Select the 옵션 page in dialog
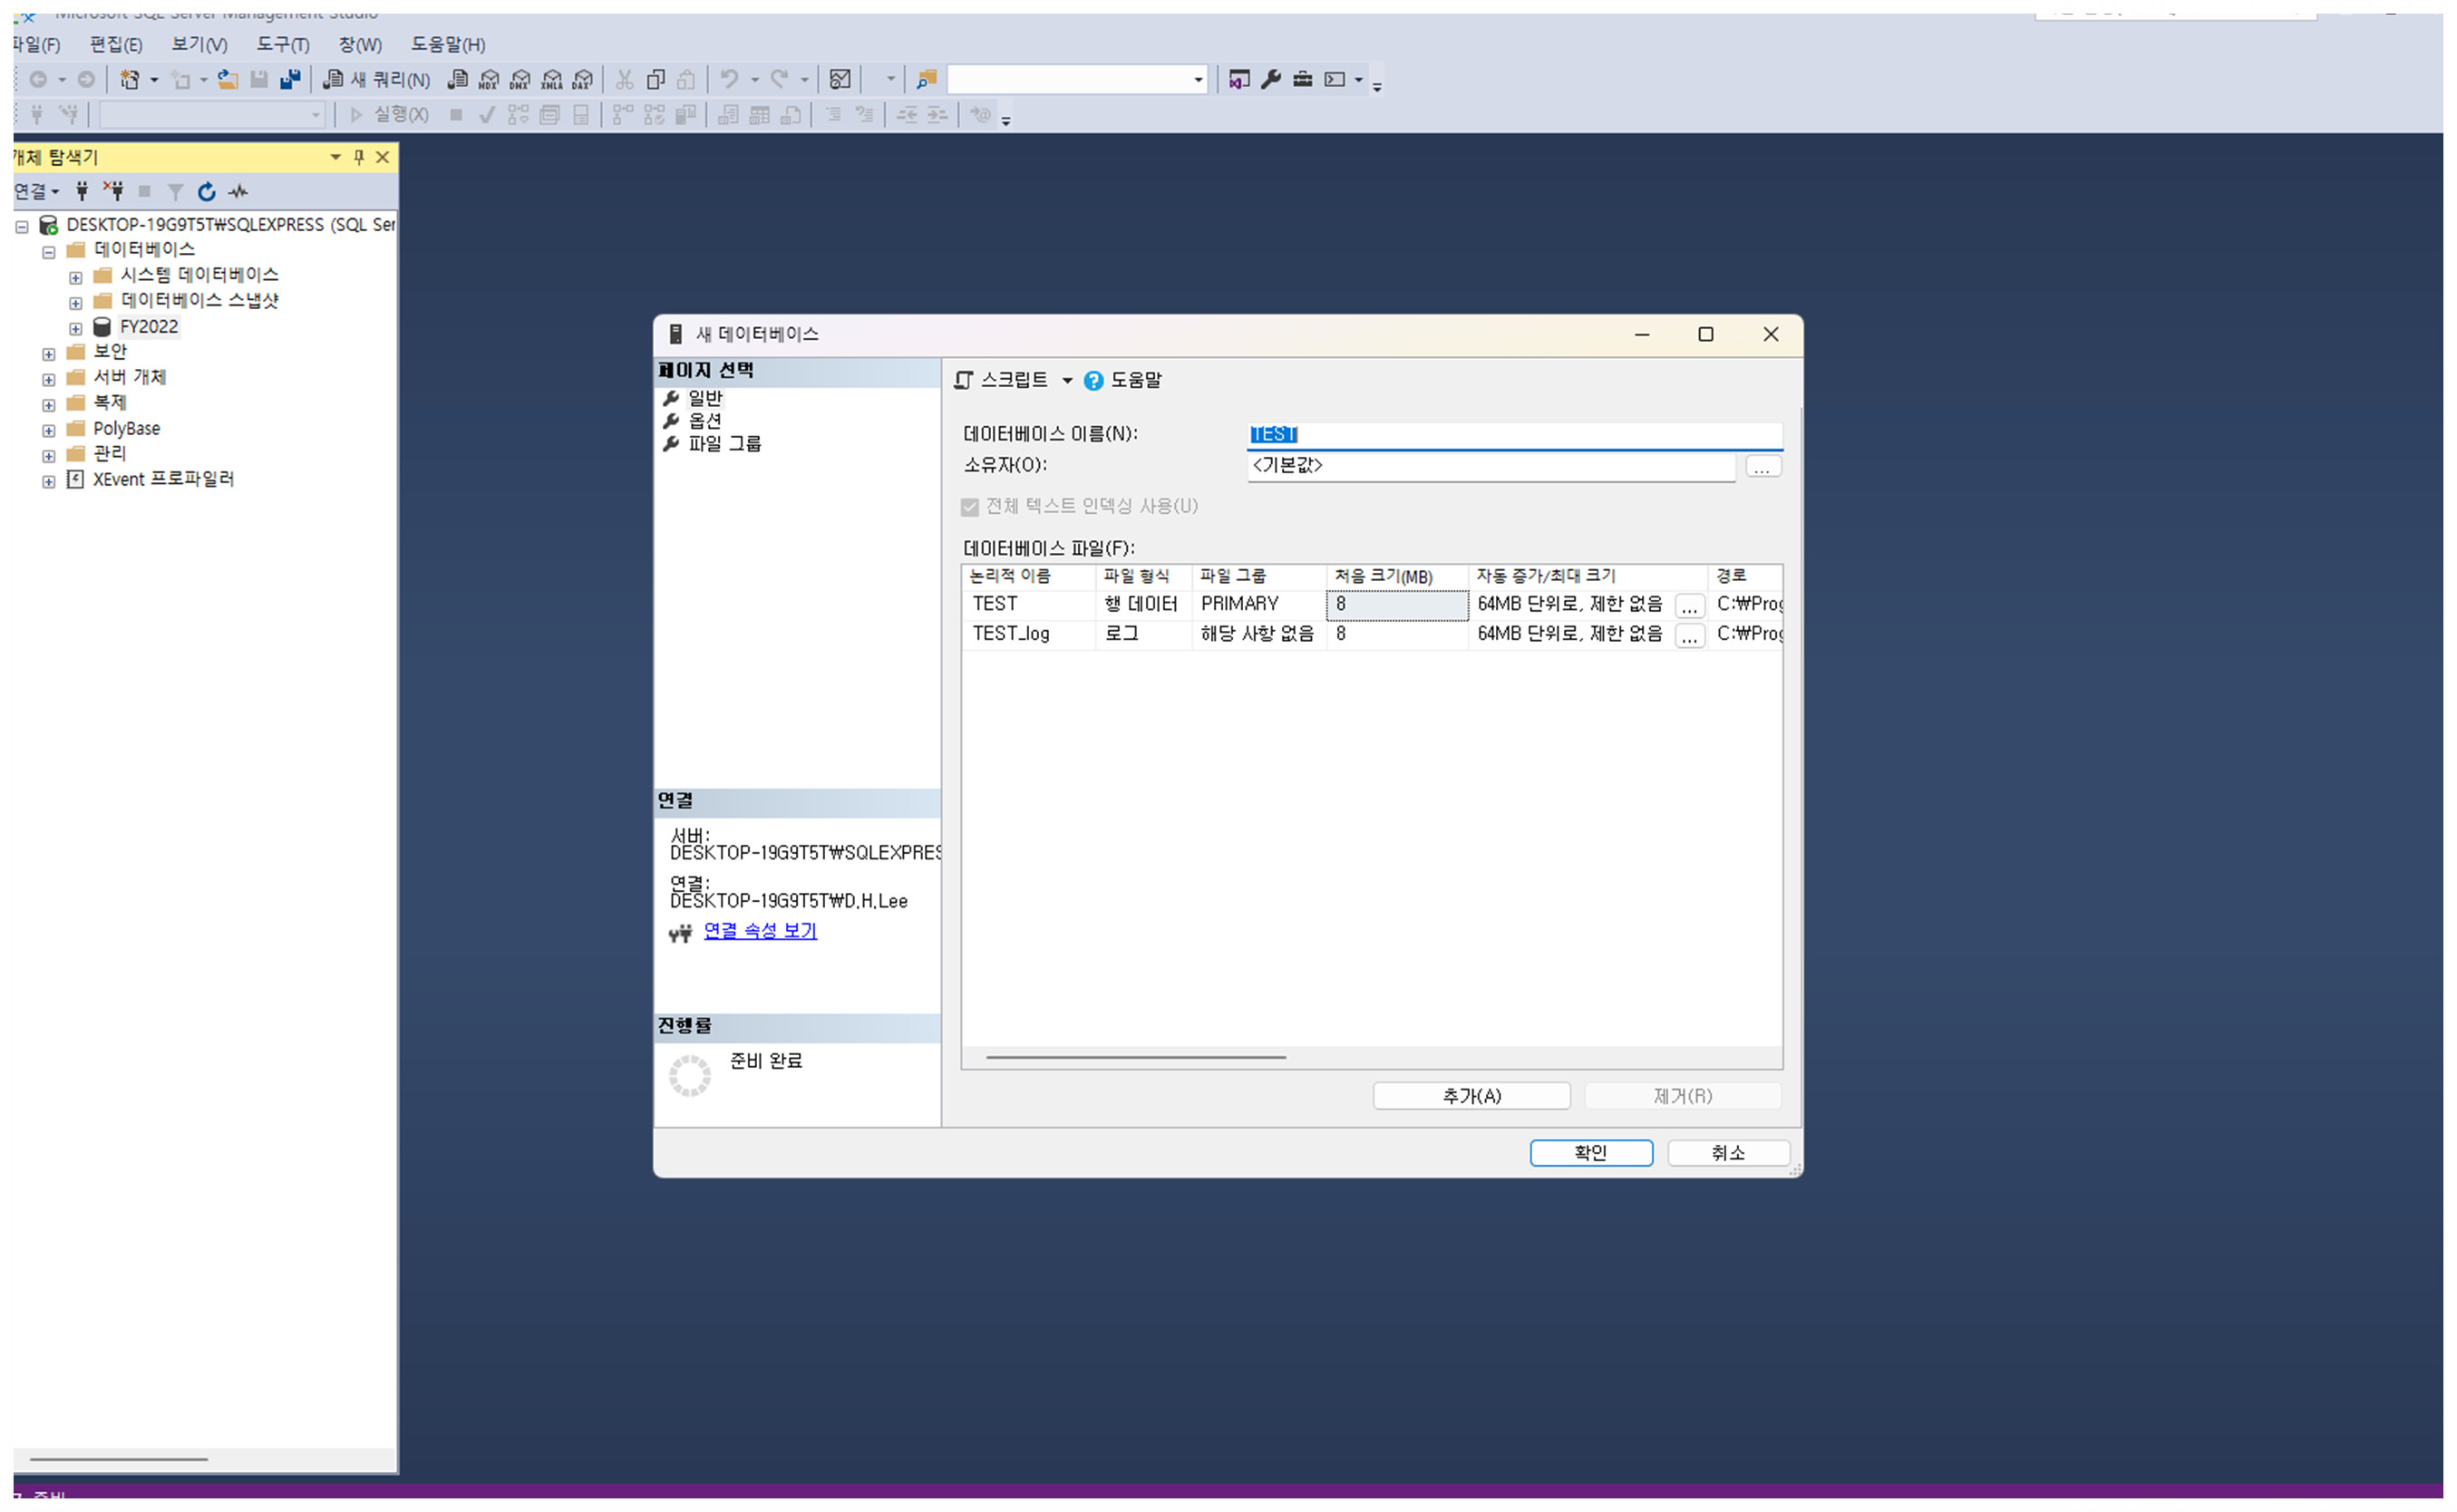Viewport: 2457px width, 1512px height. click(x=705, y=421)
